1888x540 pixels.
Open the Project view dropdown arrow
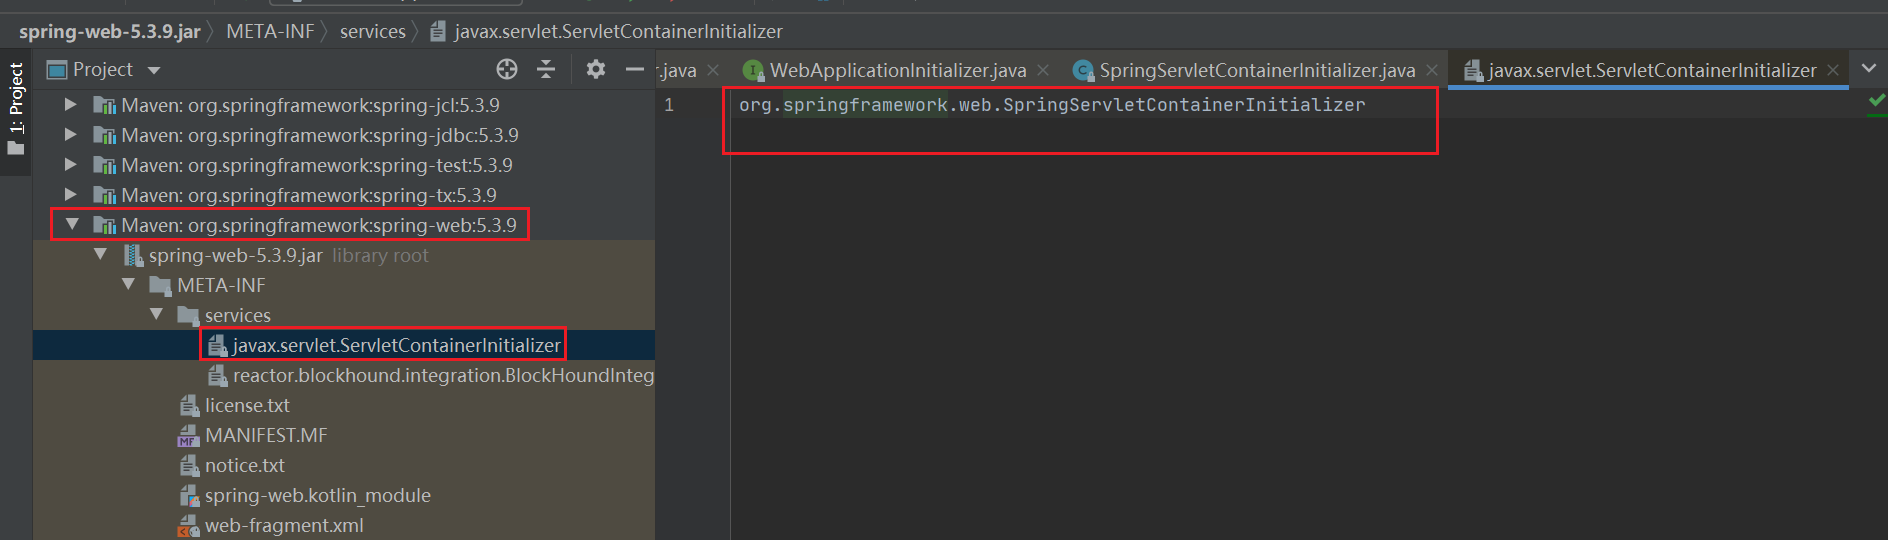click(x=154, y=70)
